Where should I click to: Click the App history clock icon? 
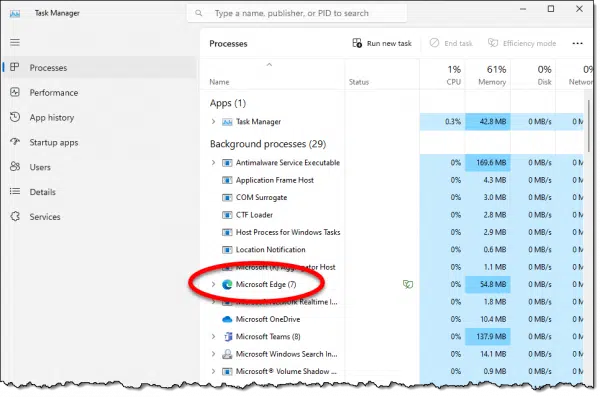pos(15,117)
